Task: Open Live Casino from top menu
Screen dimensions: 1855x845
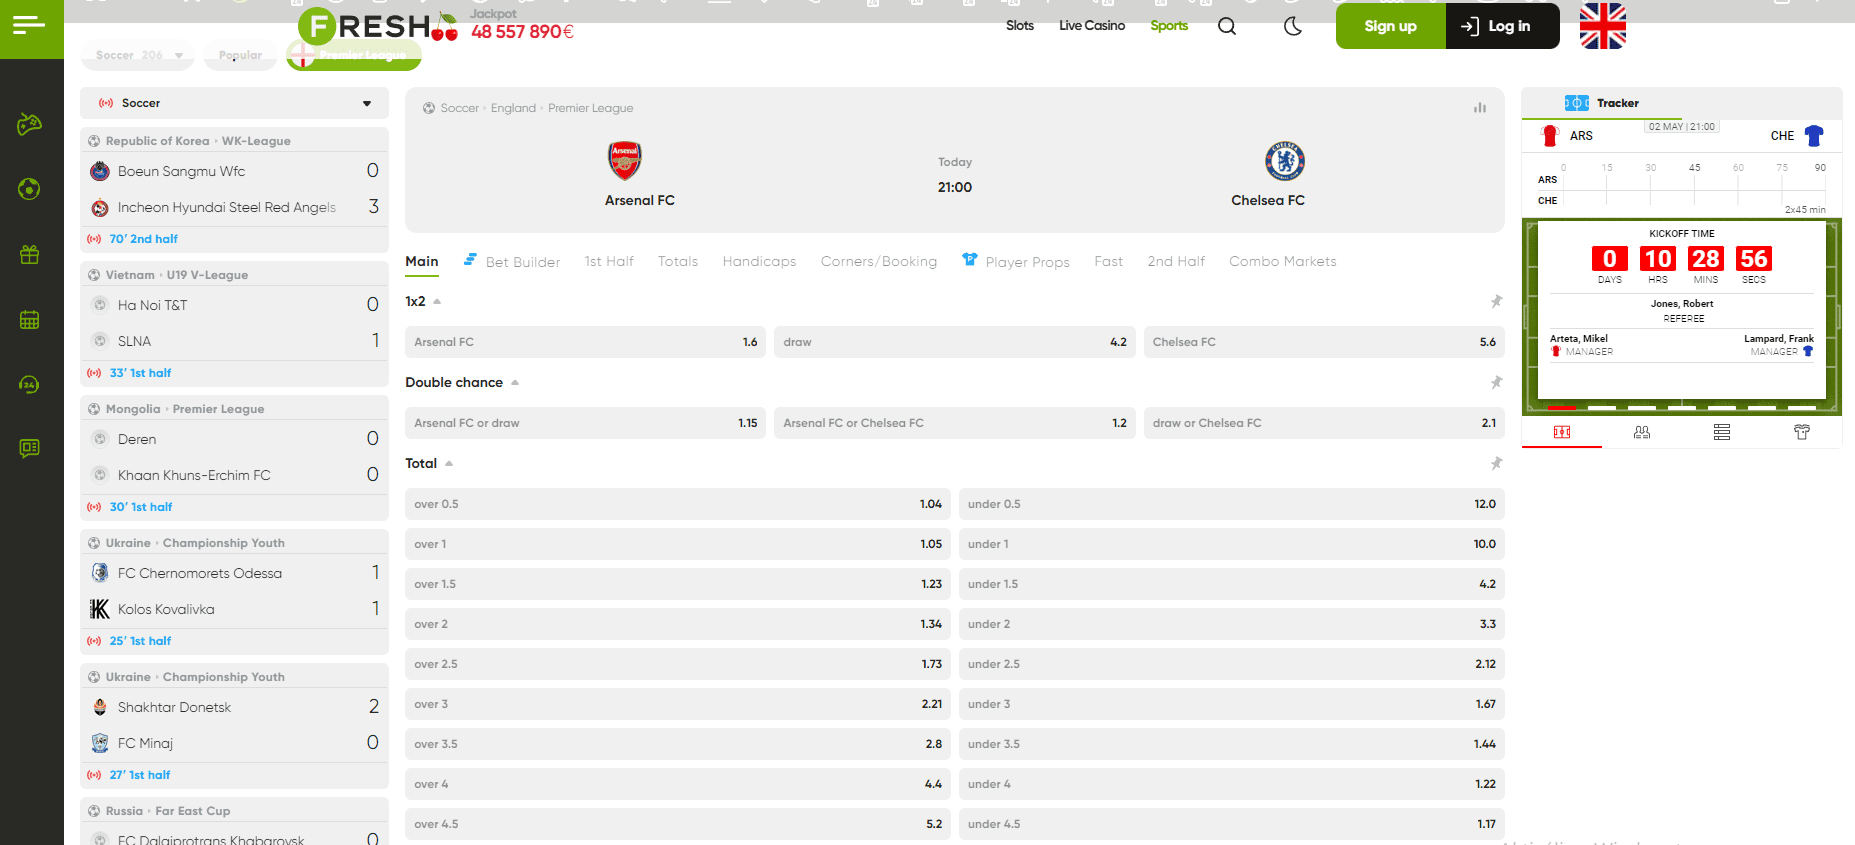Action: (x=1092, y=26)
